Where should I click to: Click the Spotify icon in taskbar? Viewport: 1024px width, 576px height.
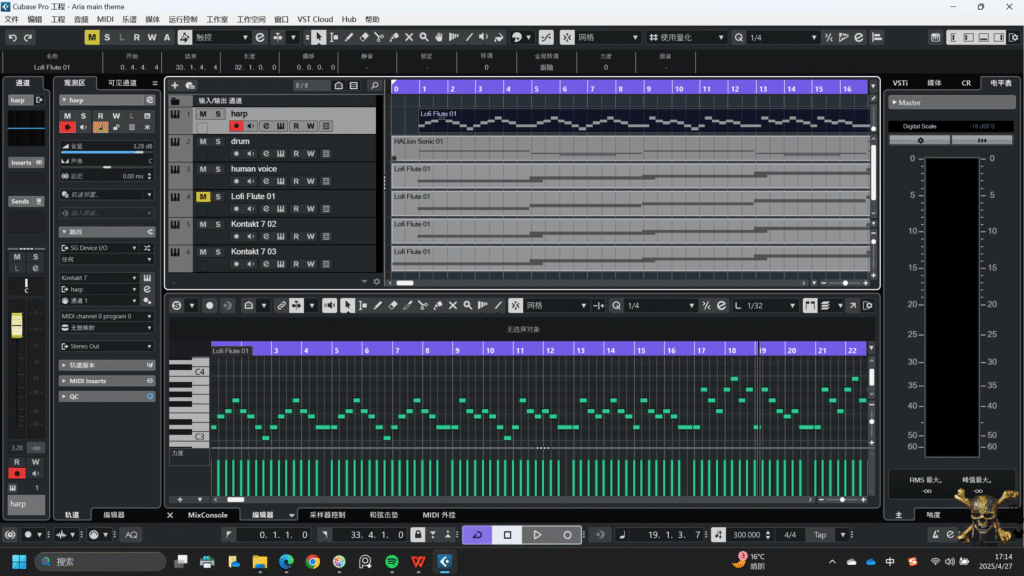[391, 562]
